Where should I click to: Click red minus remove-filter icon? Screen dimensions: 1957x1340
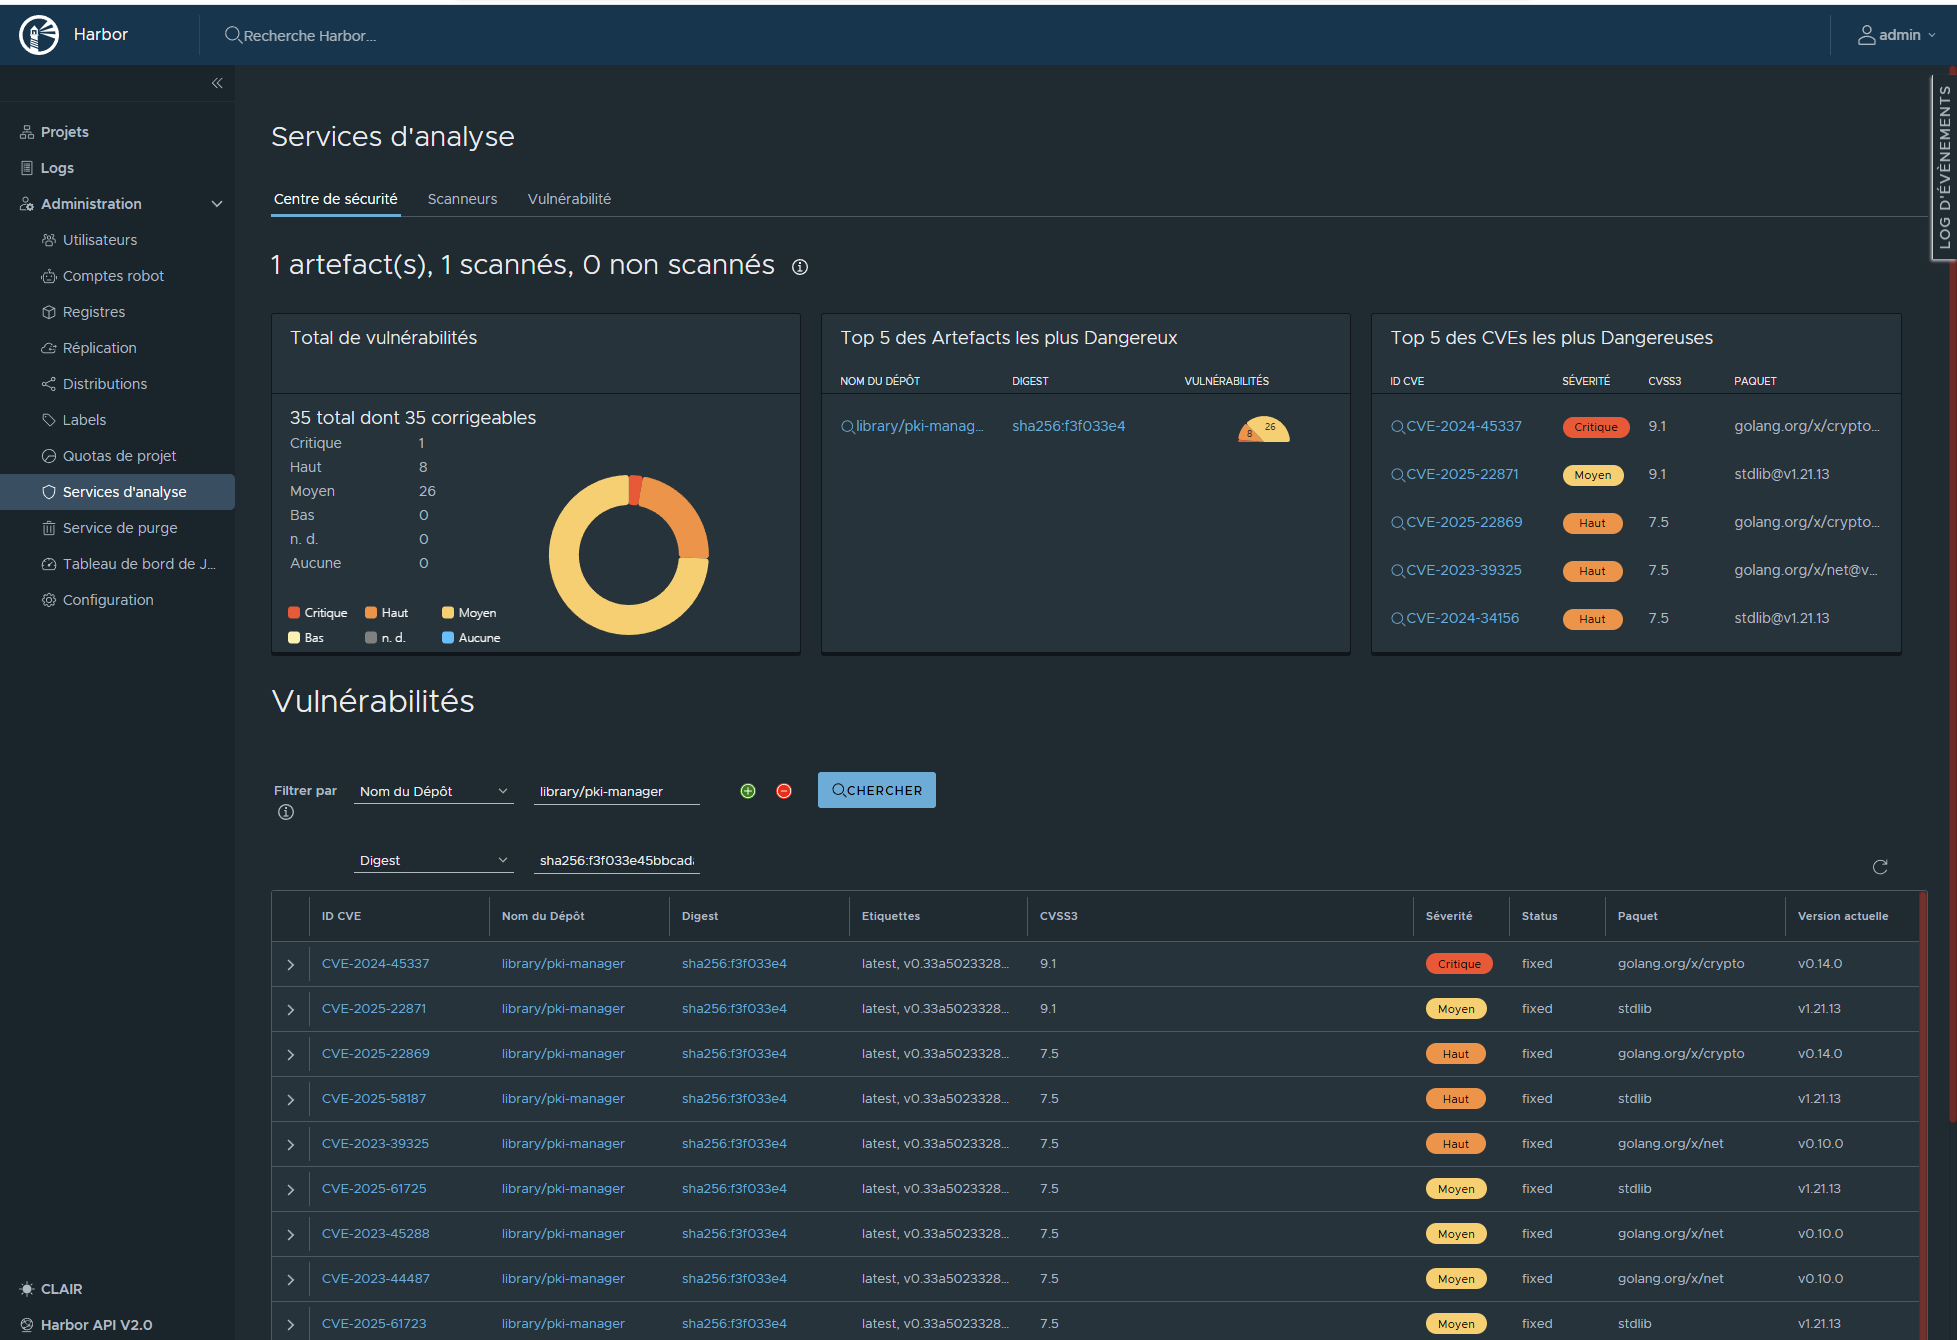[x=784, y=791]
